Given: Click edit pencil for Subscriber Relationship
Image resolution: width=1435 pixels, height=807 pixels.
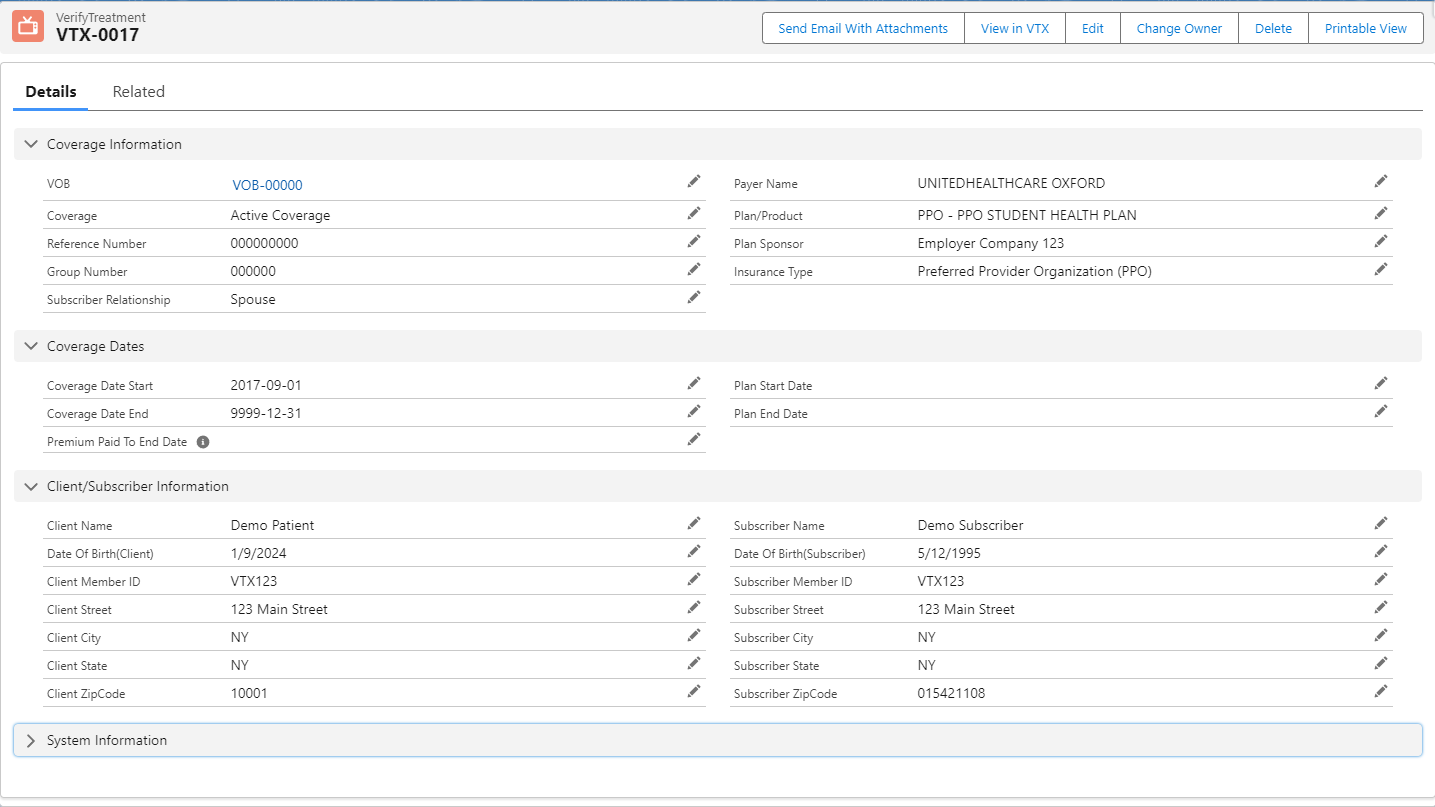Looking at the screenshot, I should point(693,297).
